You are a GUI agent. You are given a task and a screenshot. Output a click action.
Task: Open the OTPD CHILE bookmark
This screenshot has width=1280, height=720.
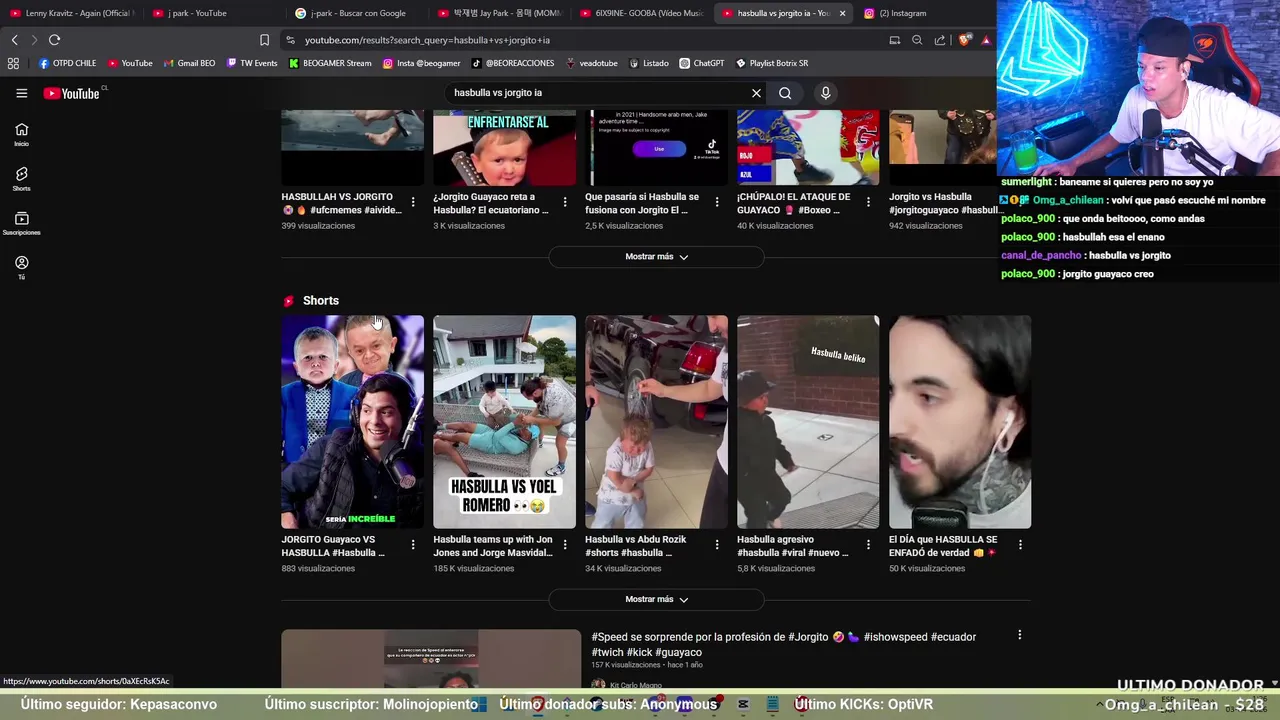click(x=67, y=63)
